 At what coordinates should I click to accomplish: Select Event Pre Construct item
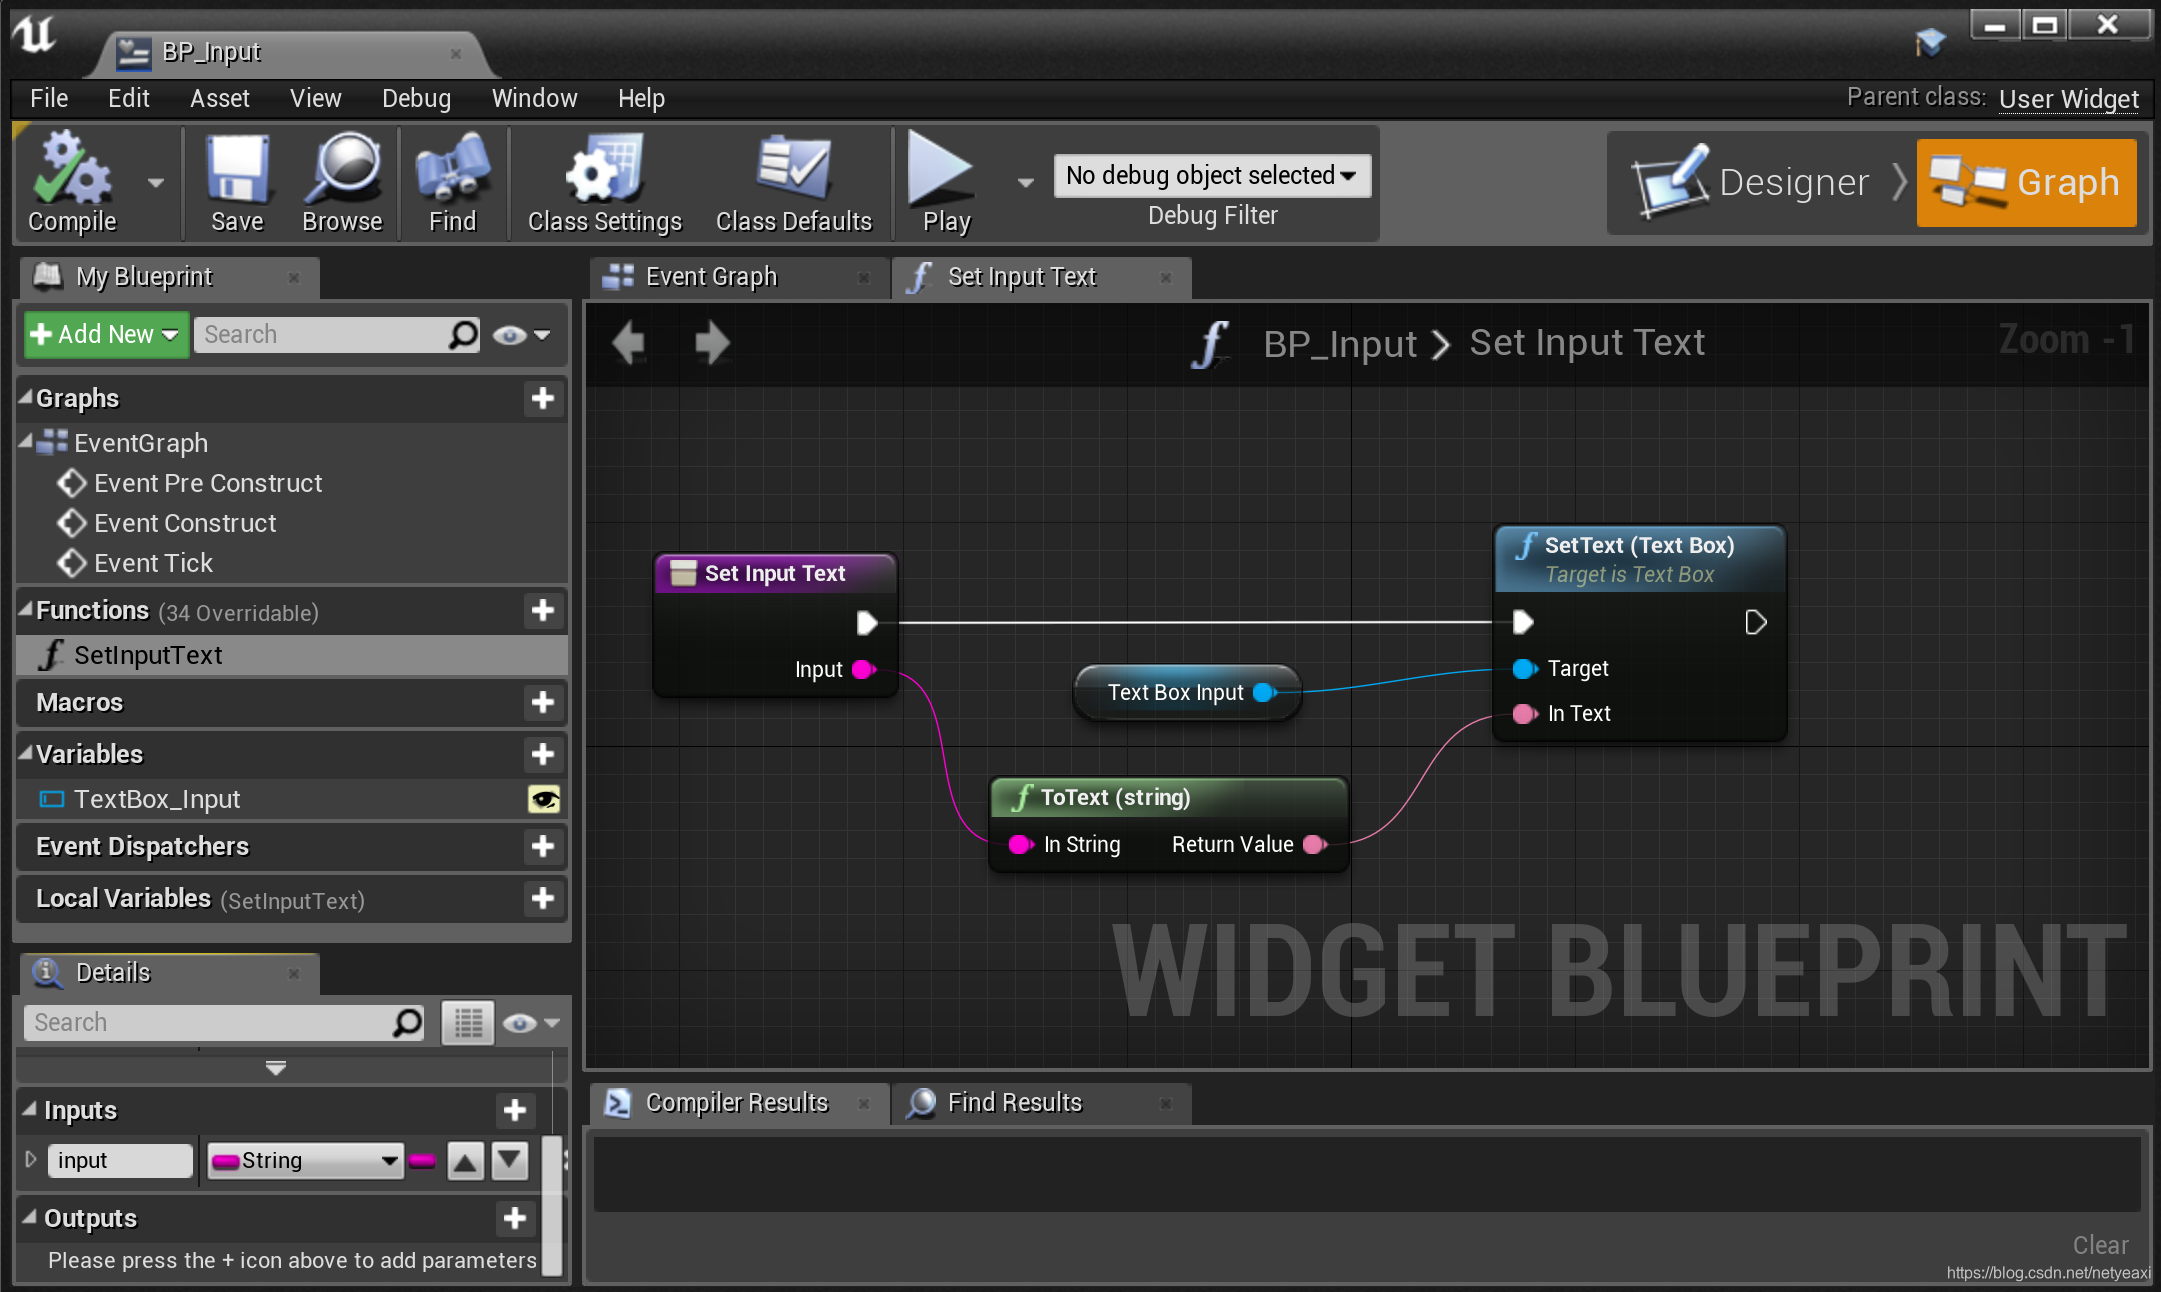pyautogui.click(x=208, y=483)
